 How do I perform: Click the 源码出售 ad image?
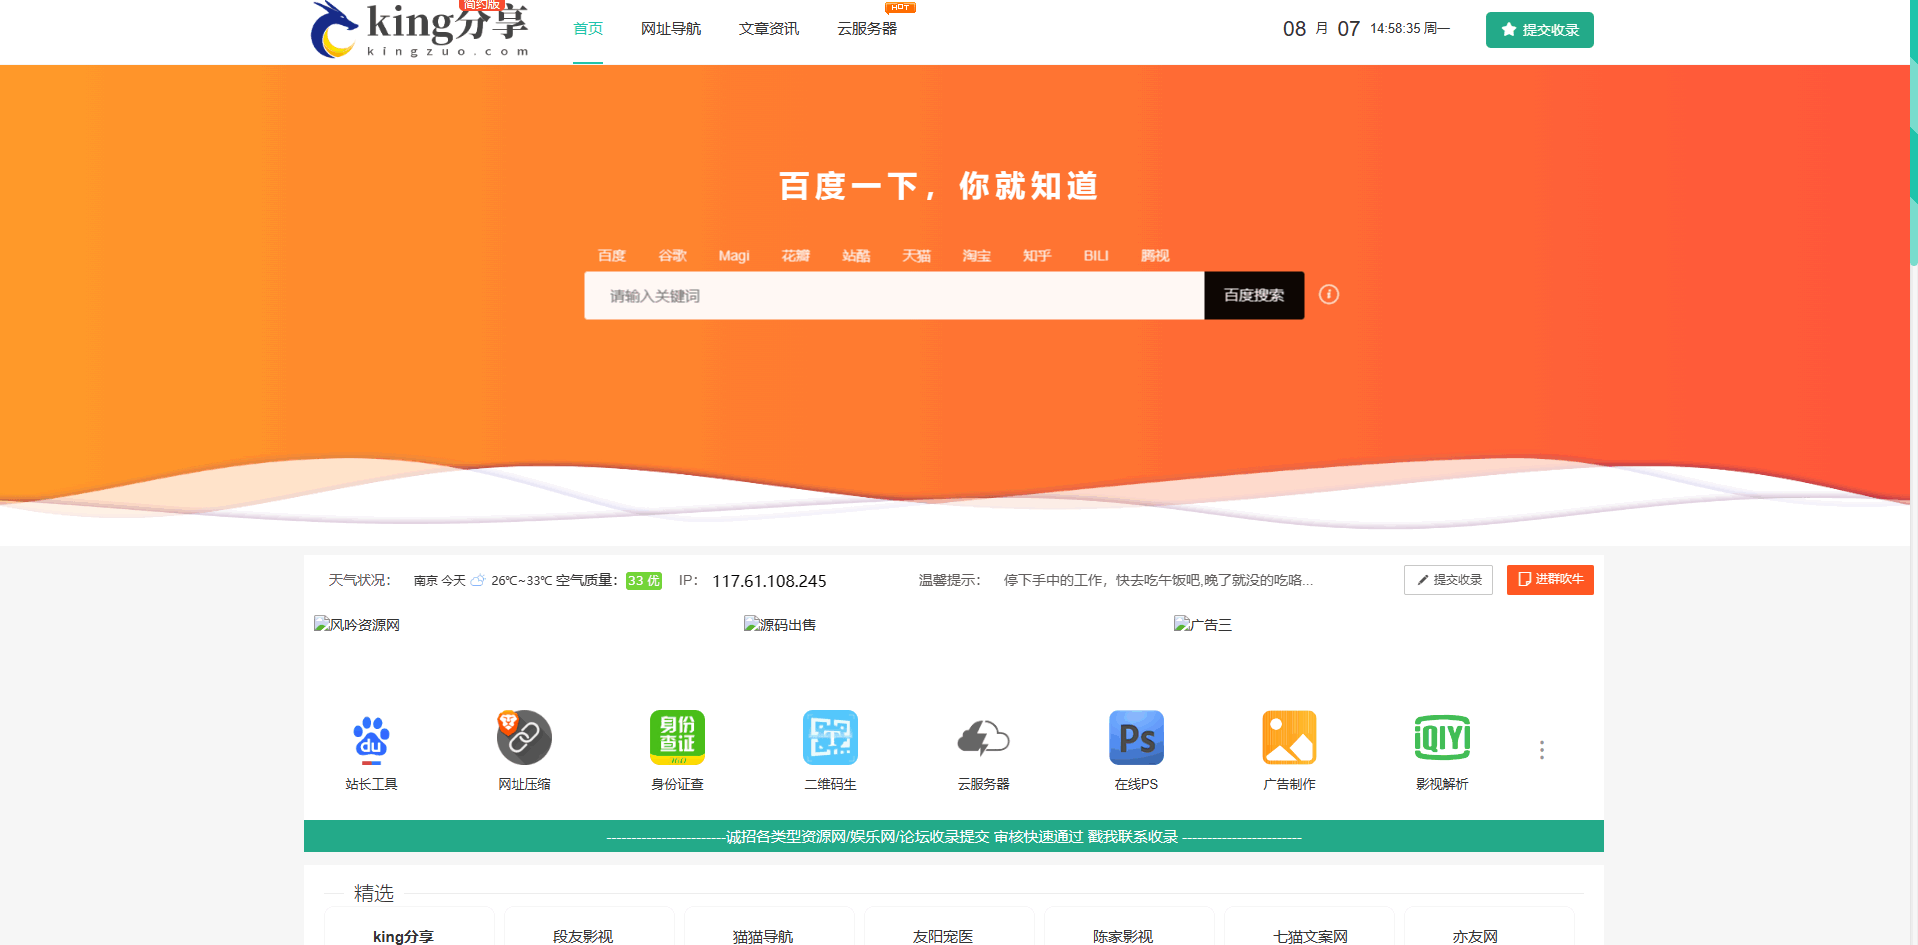pos(780,624)
